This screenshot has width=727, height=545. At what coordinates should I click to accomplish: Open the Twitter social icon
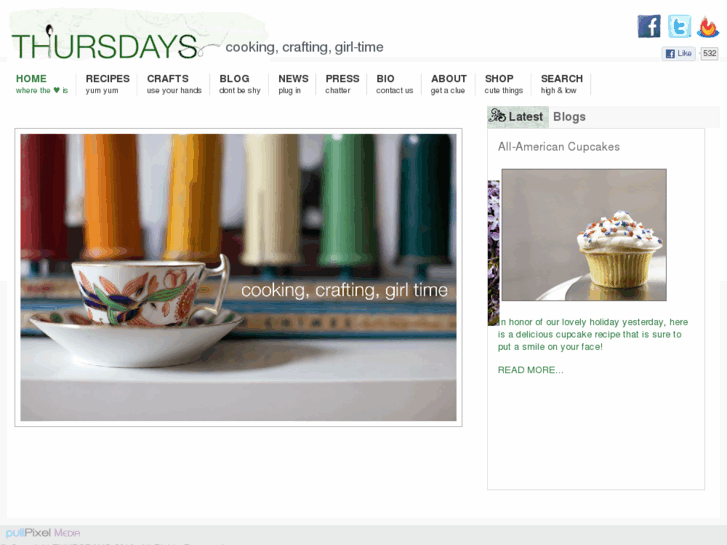coord(679,26)
